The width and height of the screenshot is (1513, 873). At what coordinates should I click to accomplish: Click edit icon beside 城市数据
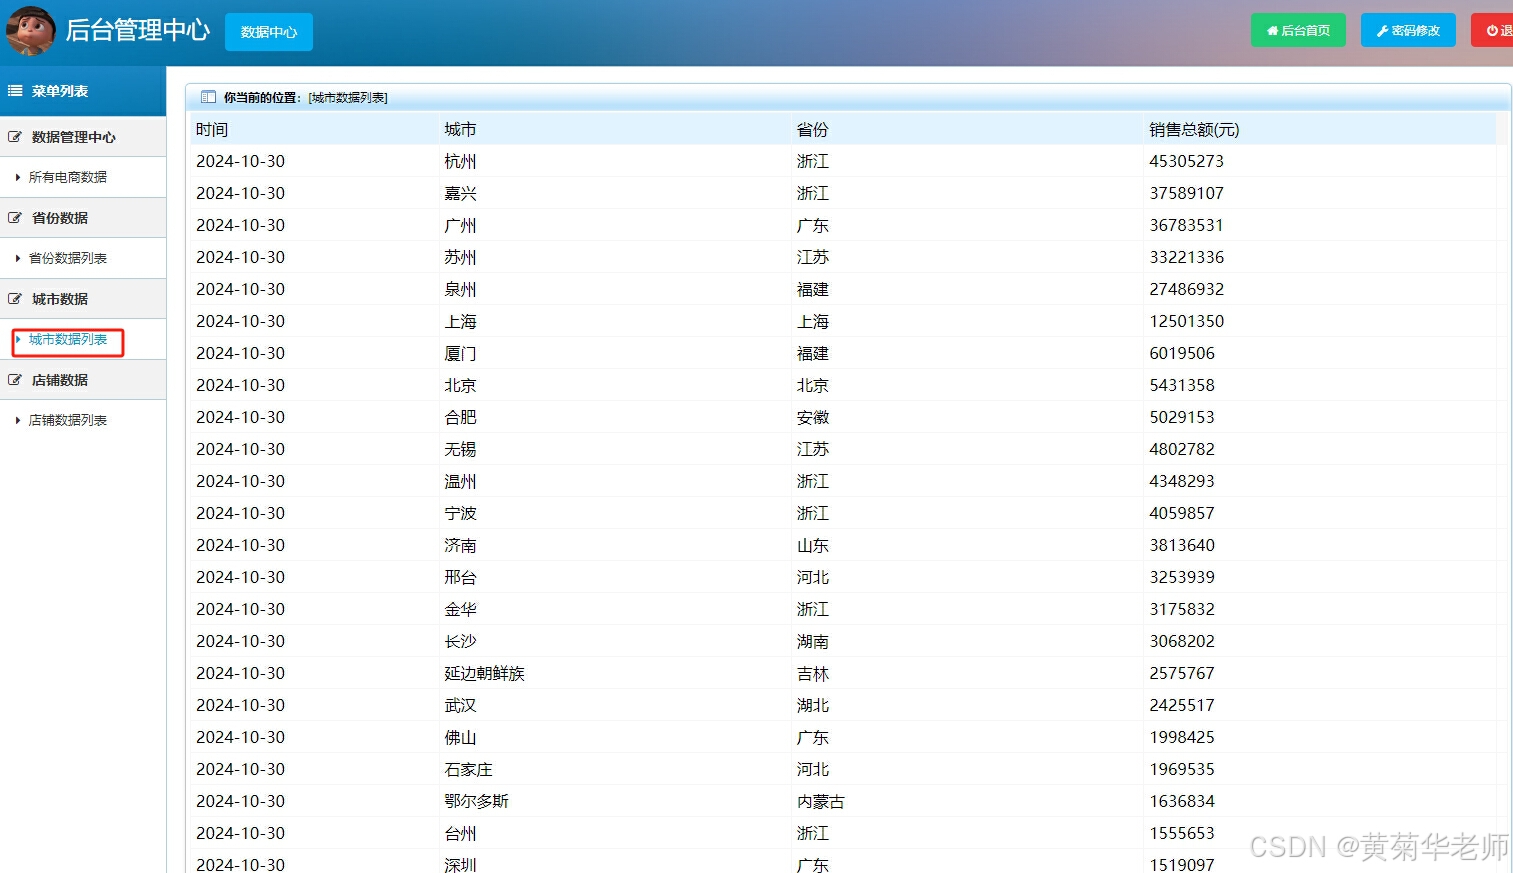click(x=15, y=299)
